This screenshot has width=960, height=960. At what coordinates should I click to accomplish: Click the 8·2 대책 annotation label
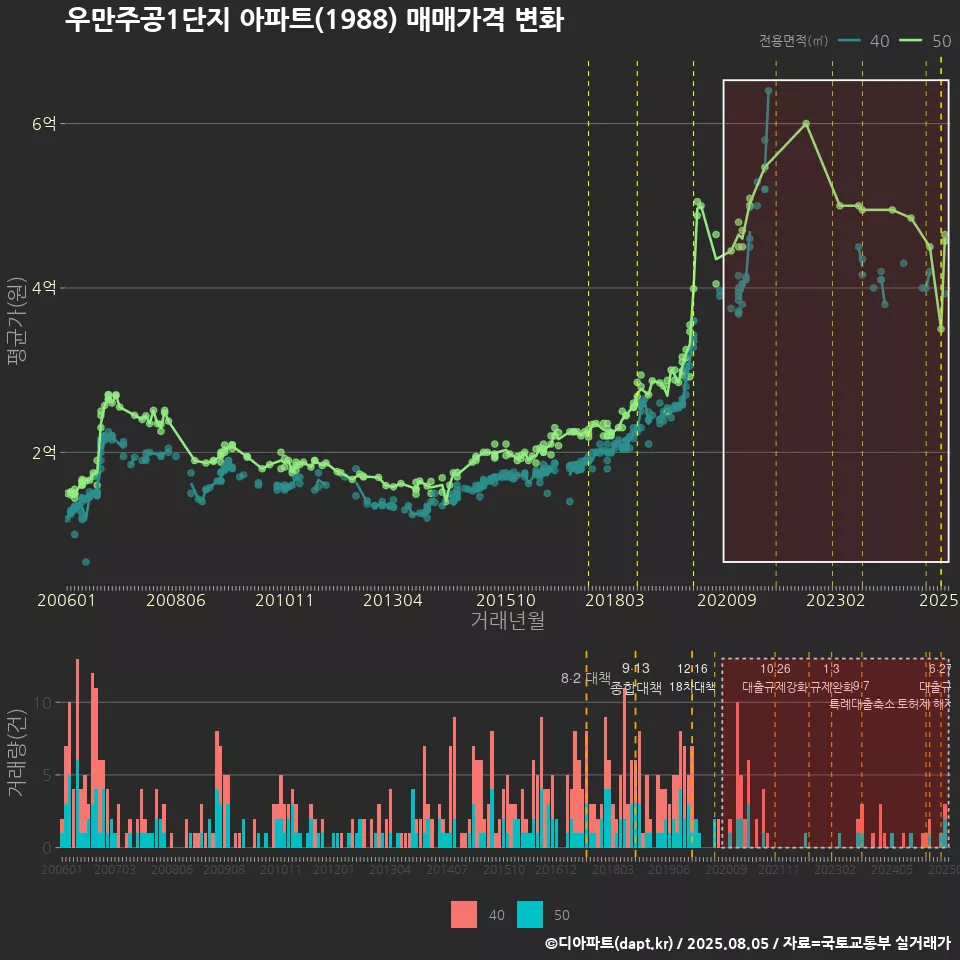[585, 678]
